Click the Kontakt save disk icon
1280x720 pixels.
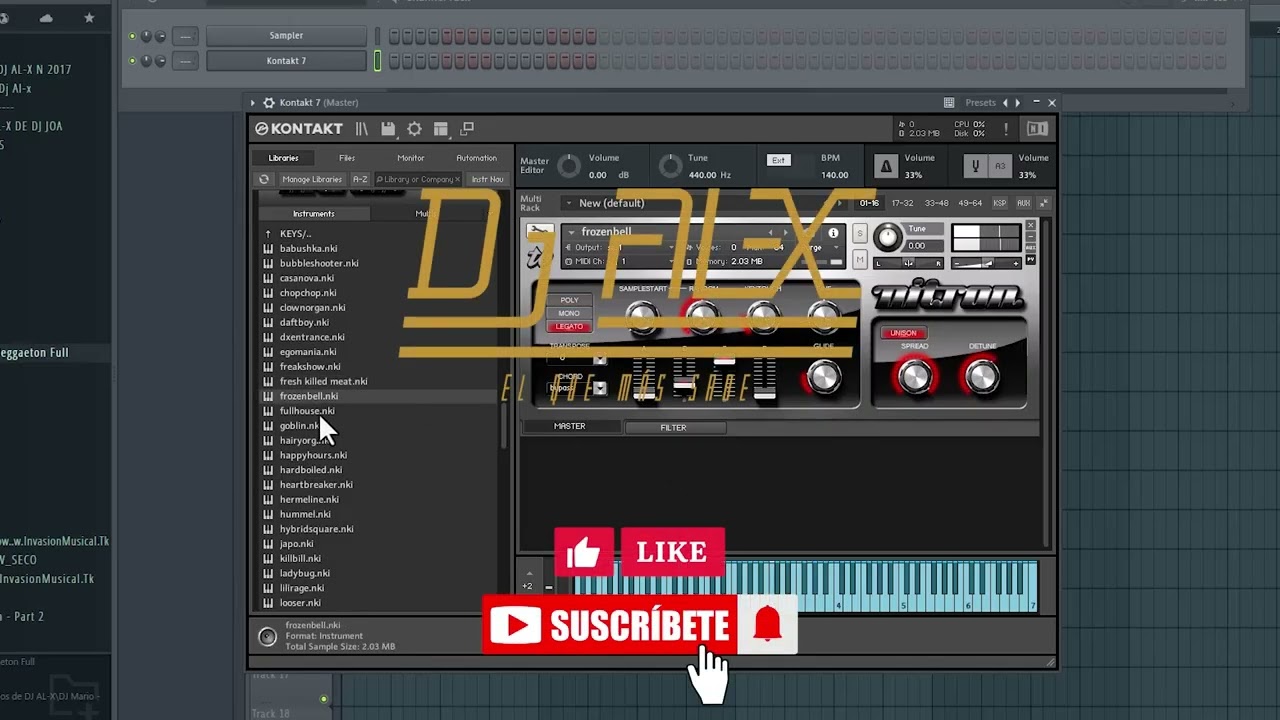coord(388,129)
